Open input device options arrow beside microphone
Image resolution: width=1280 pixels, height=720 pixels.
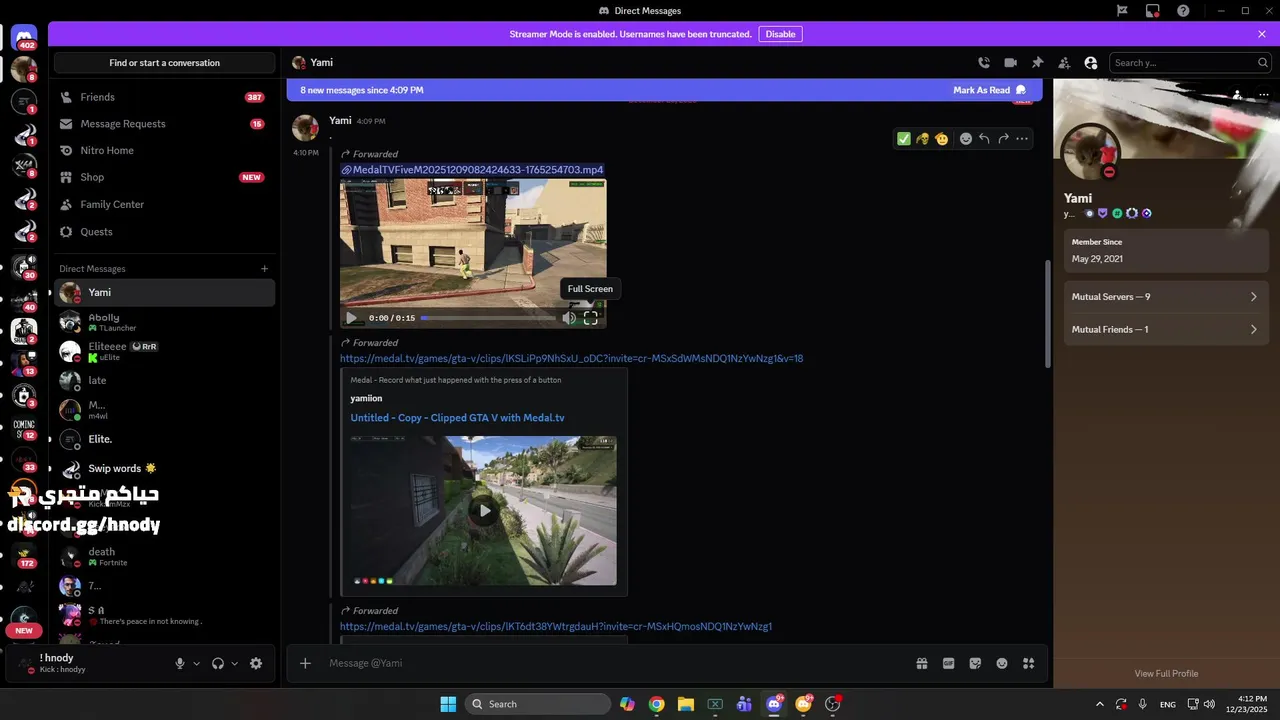pos(196,663)
